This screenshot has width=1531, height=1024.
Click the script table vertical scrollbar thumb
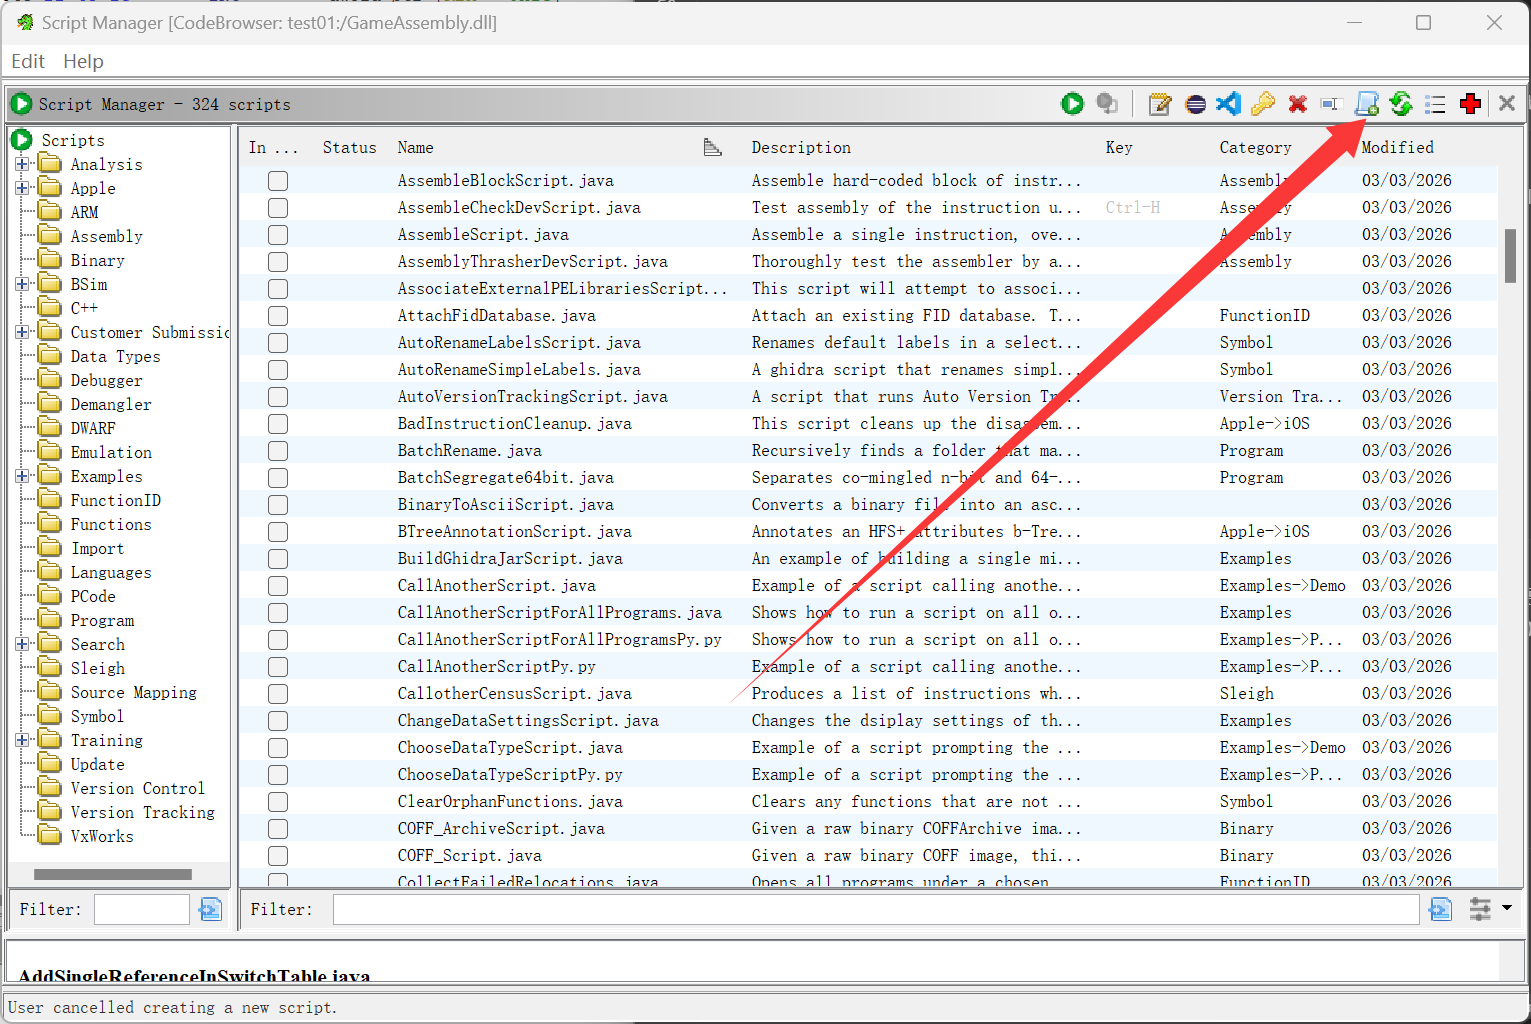1510,256
